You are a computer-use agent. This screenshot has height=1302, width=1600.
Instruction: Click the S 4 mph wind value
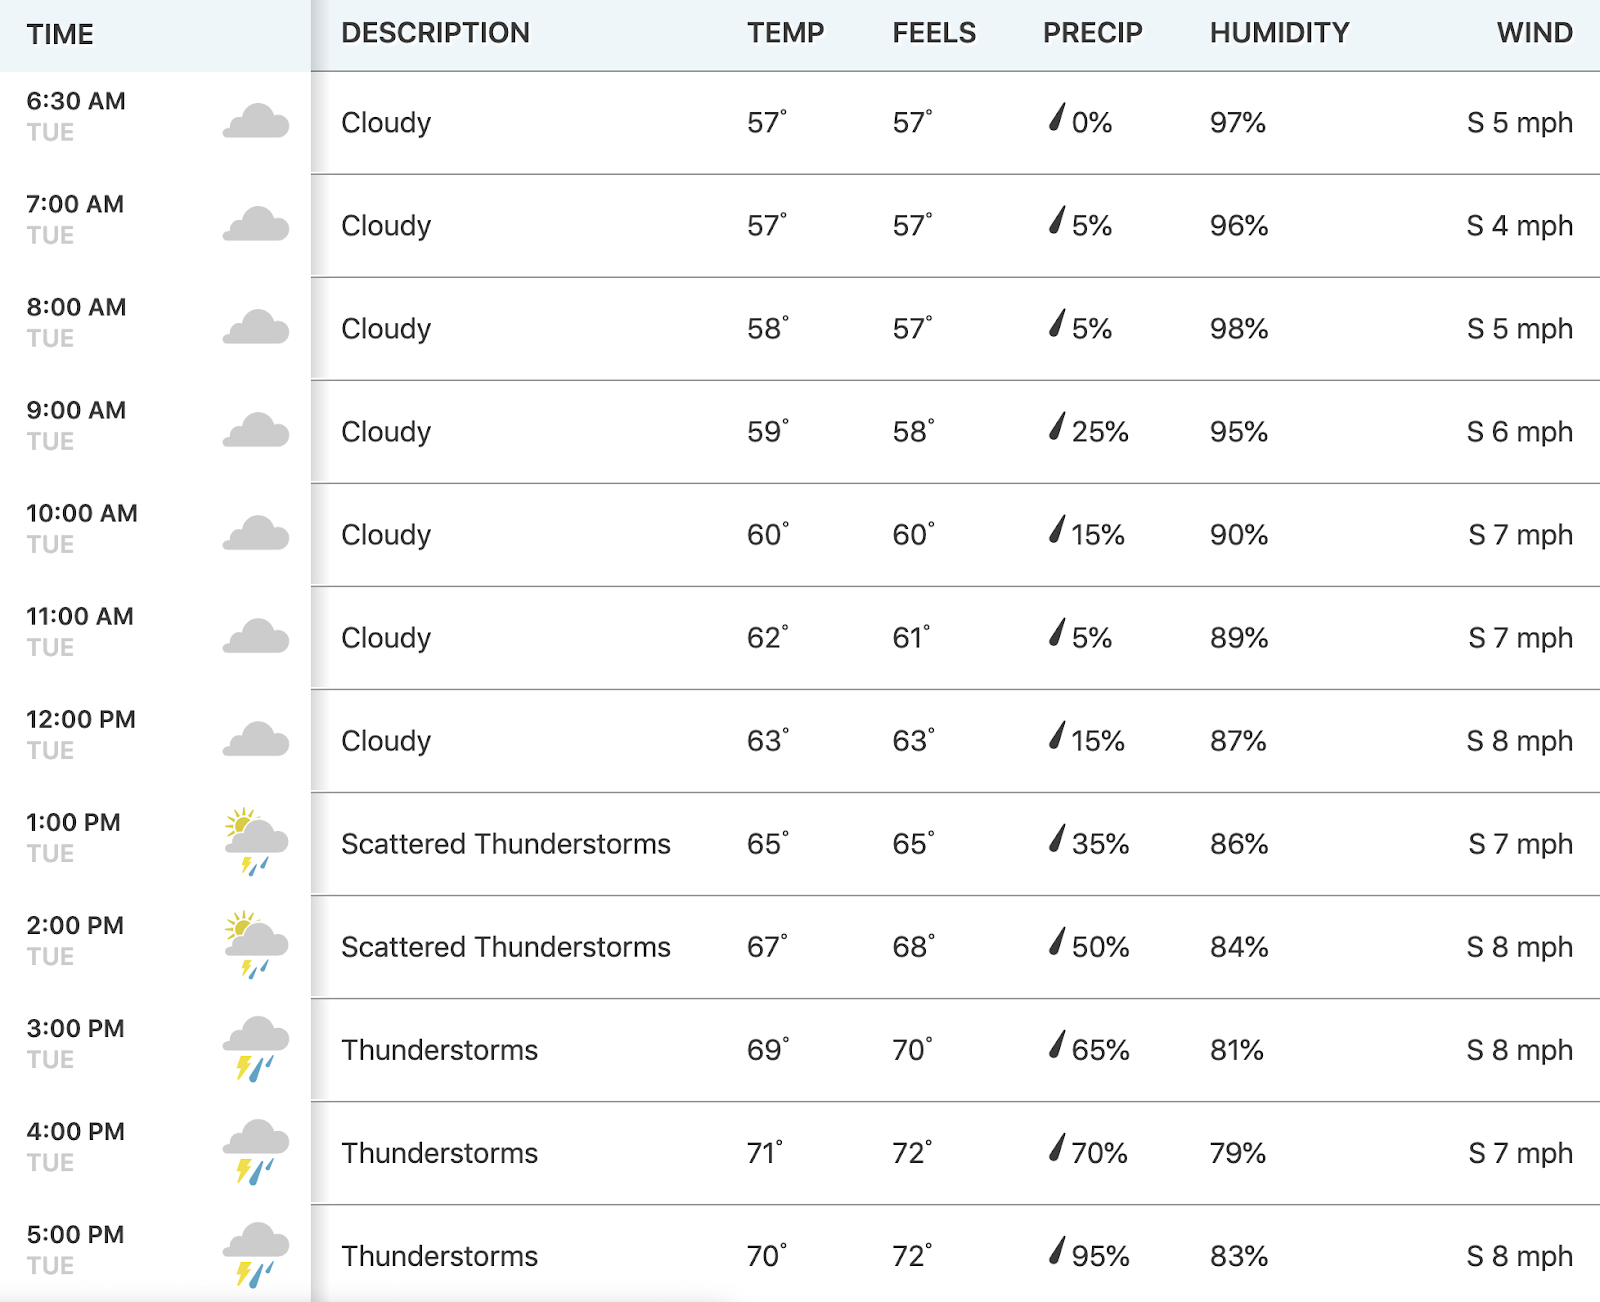point(1519,226)
